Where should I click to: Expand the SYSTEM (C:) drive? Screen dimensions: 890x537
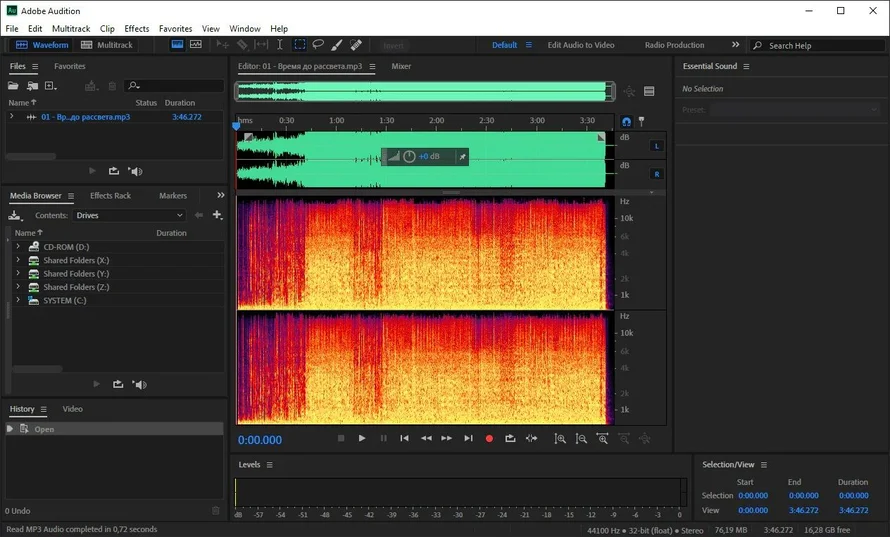18,300
